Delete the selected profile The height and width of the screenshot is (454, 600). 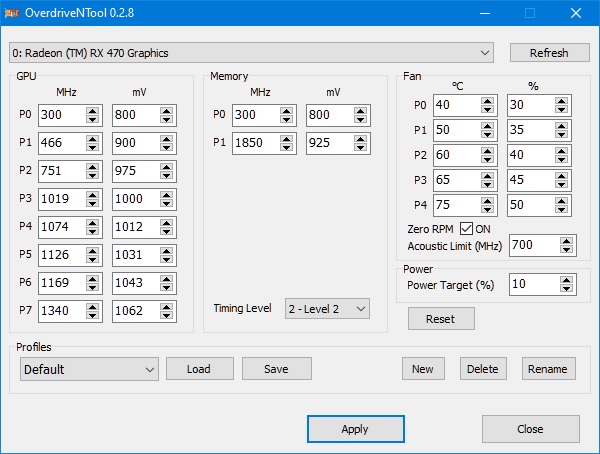click(x=483, y=369)
